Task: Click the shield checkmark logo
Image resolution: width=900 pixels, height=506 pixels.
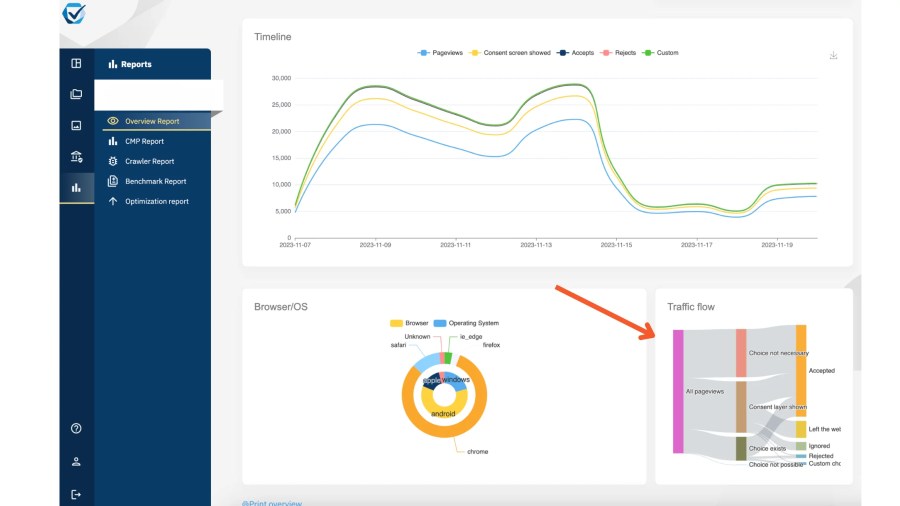Action: [74, 13]
